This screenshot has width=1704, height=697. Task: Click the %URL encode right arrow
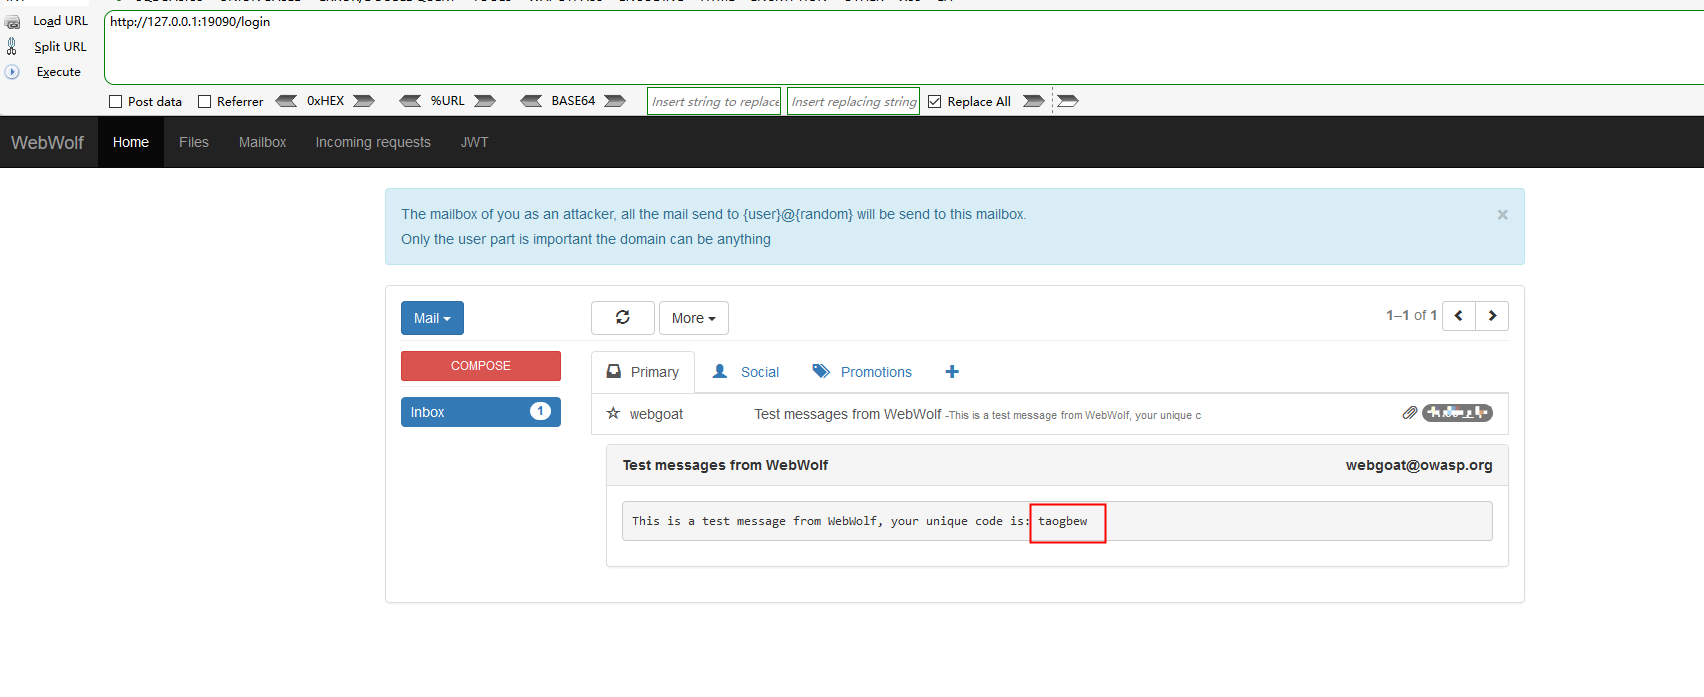pyautogui.click(x=485, y=101)
